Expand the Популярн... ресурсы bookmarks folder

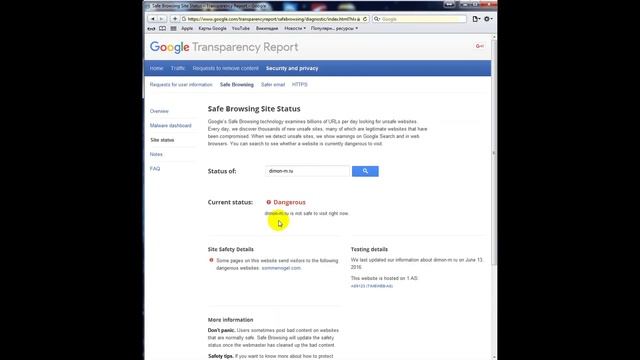pyautogui.click(x=334, y=29)
